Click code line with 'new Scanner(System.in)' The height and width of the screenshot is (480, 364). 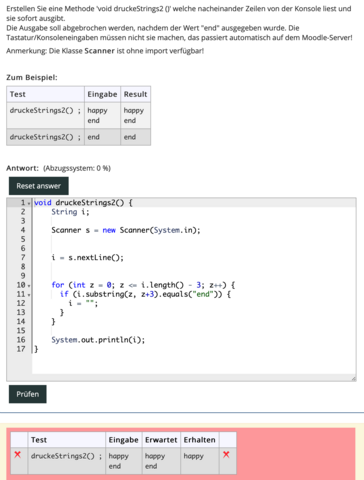click(126, 230)
